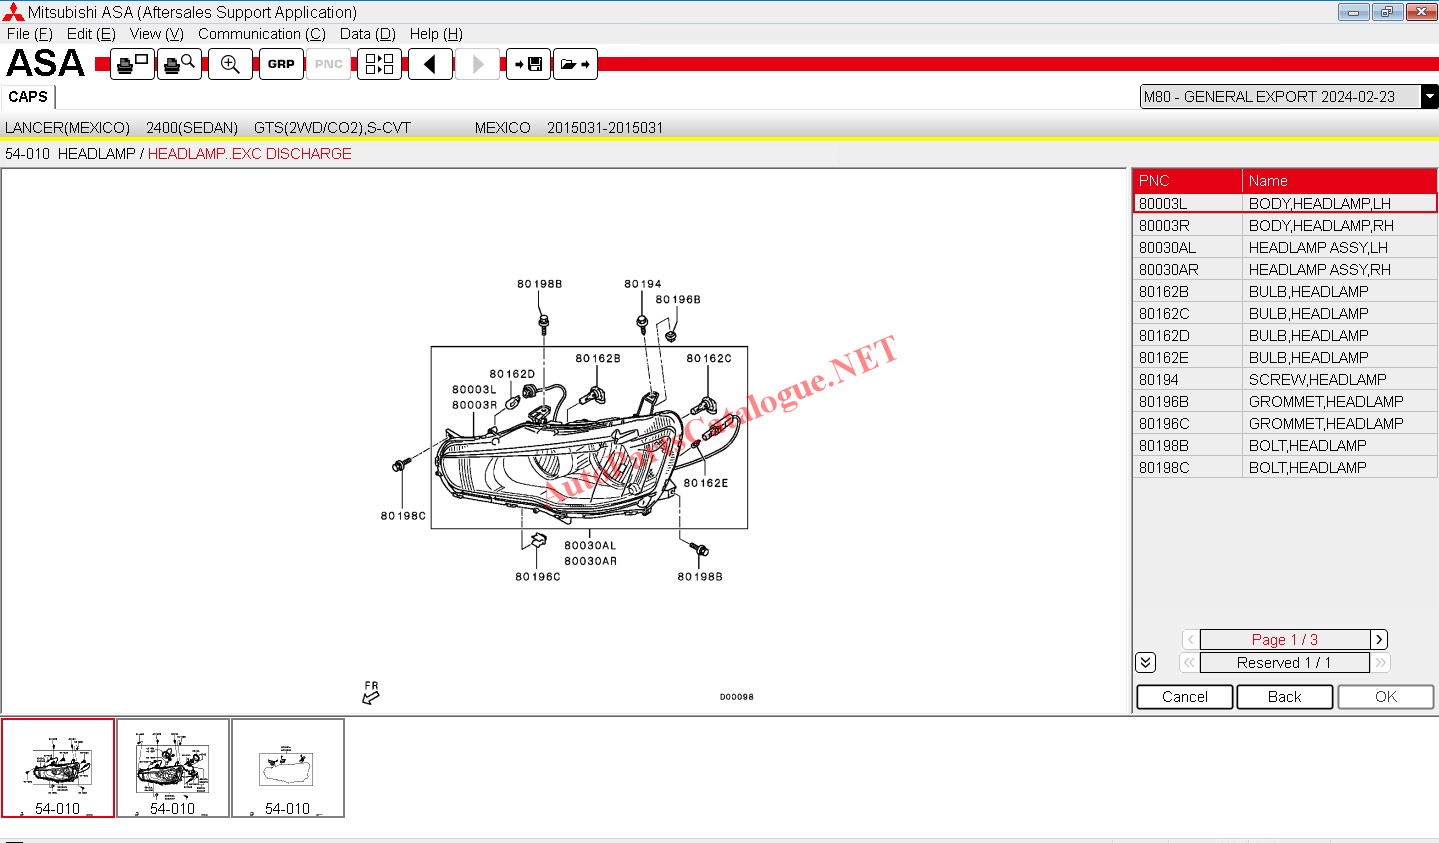Click the 54-010 HEADLAMP breadcrumb text
This screenshot has height=843, width=1439.
click(x=70, y=153)
